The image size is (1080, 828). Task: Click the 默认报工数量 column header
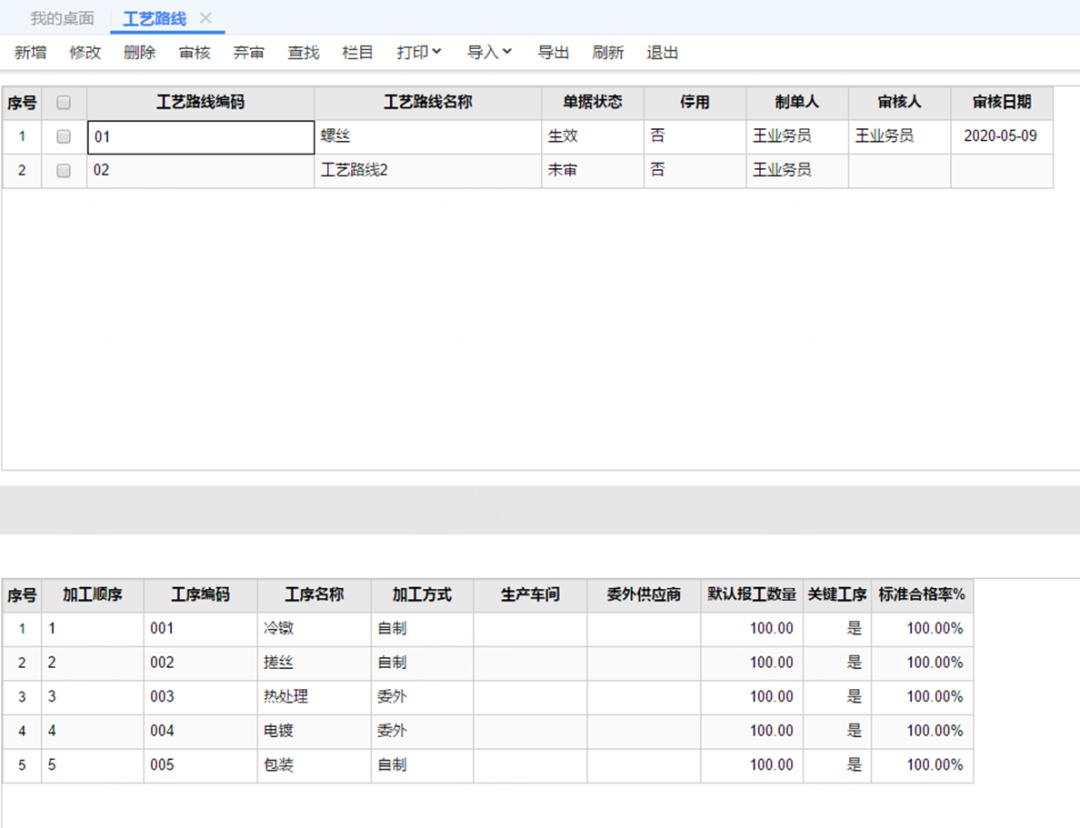pos(752,595)
